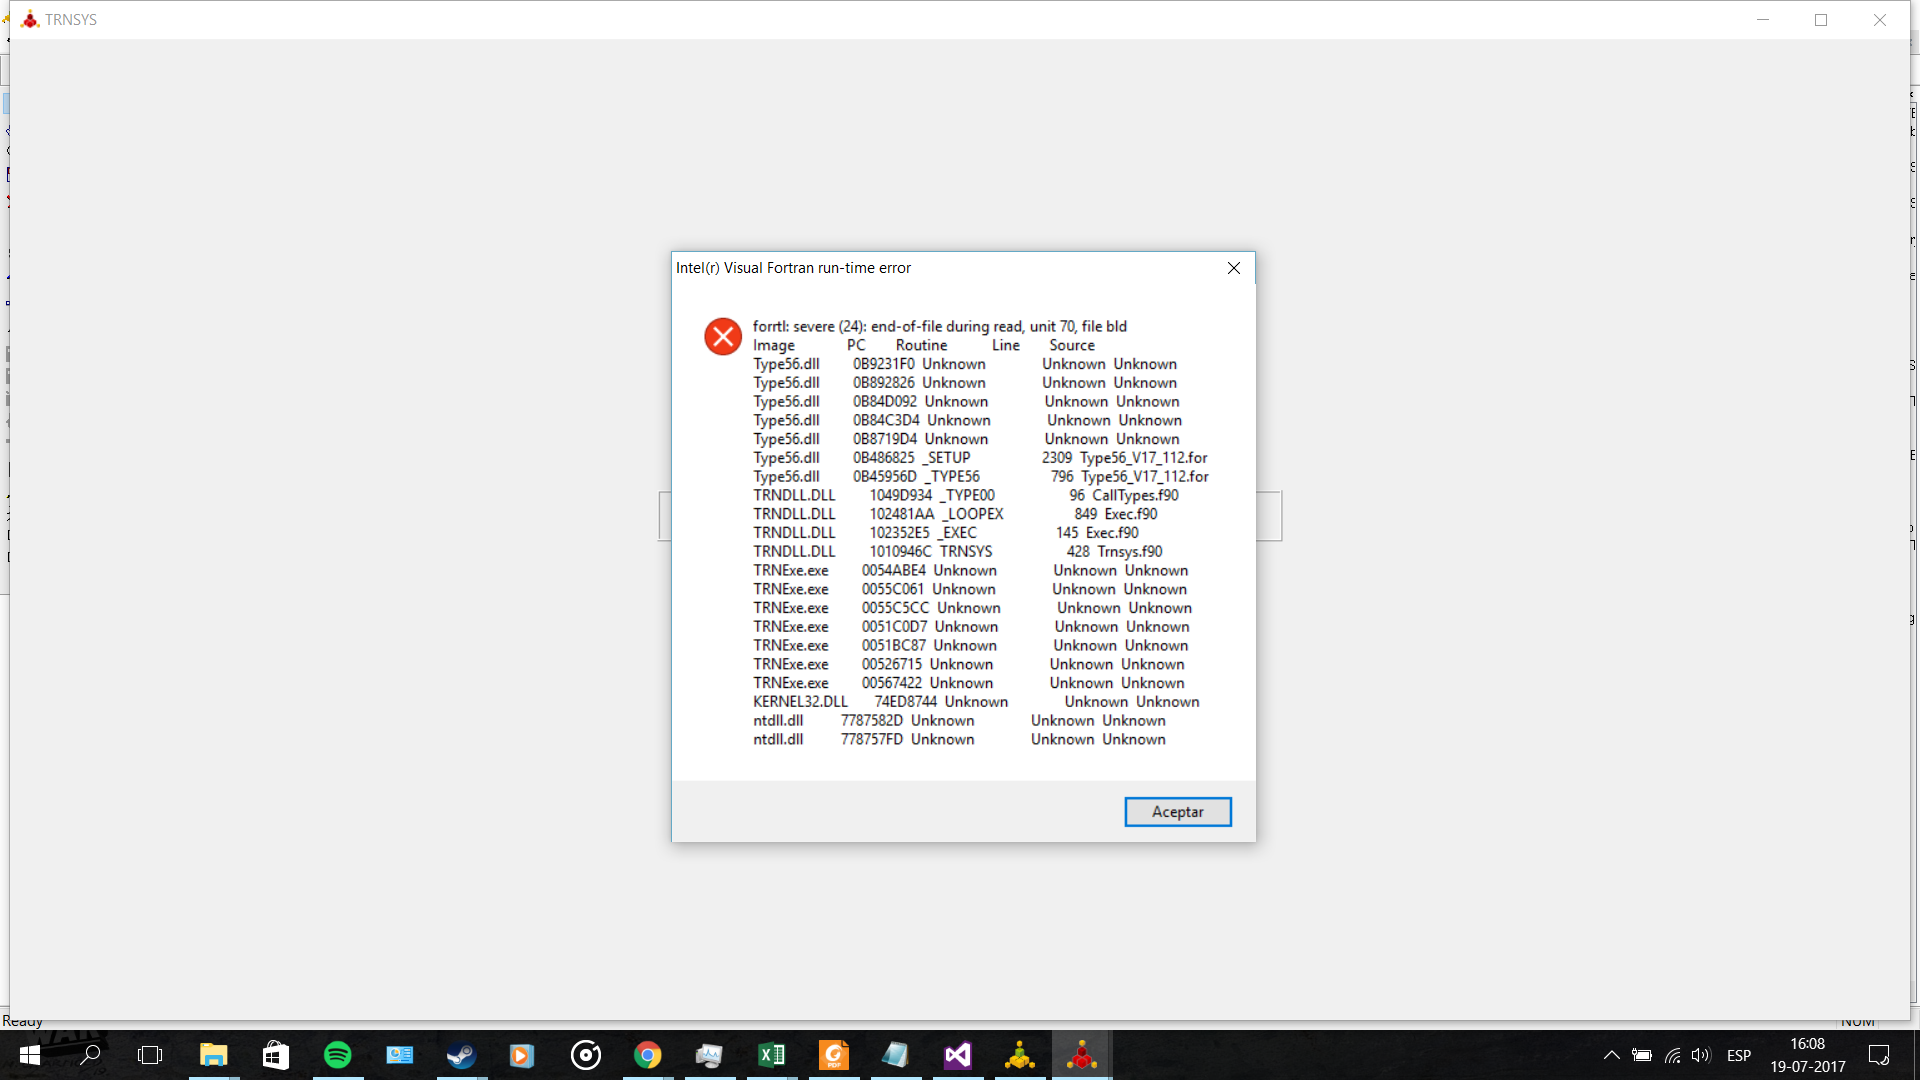This screenshot has height=1080, width=1920.
Task: Launch Steam from taskbar
Action: point(461,1055)
